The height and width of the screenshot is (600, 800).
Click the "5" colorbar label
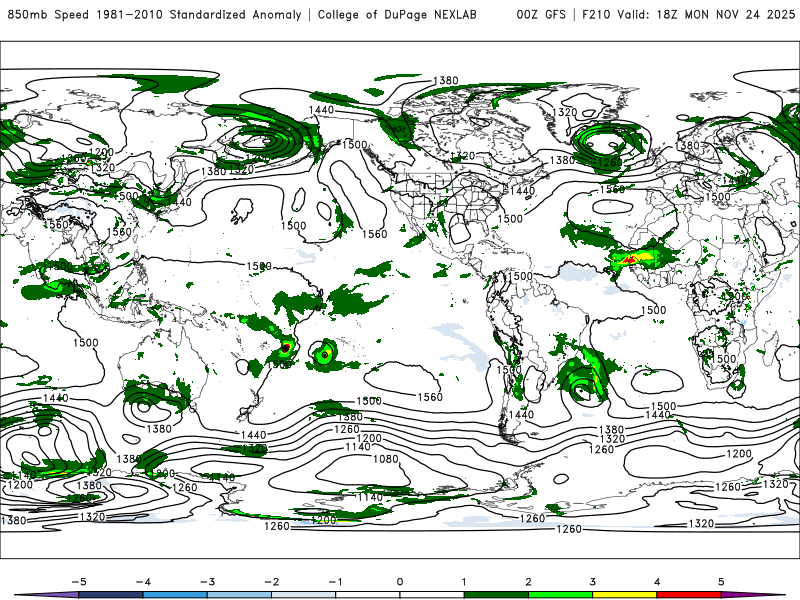721,582
